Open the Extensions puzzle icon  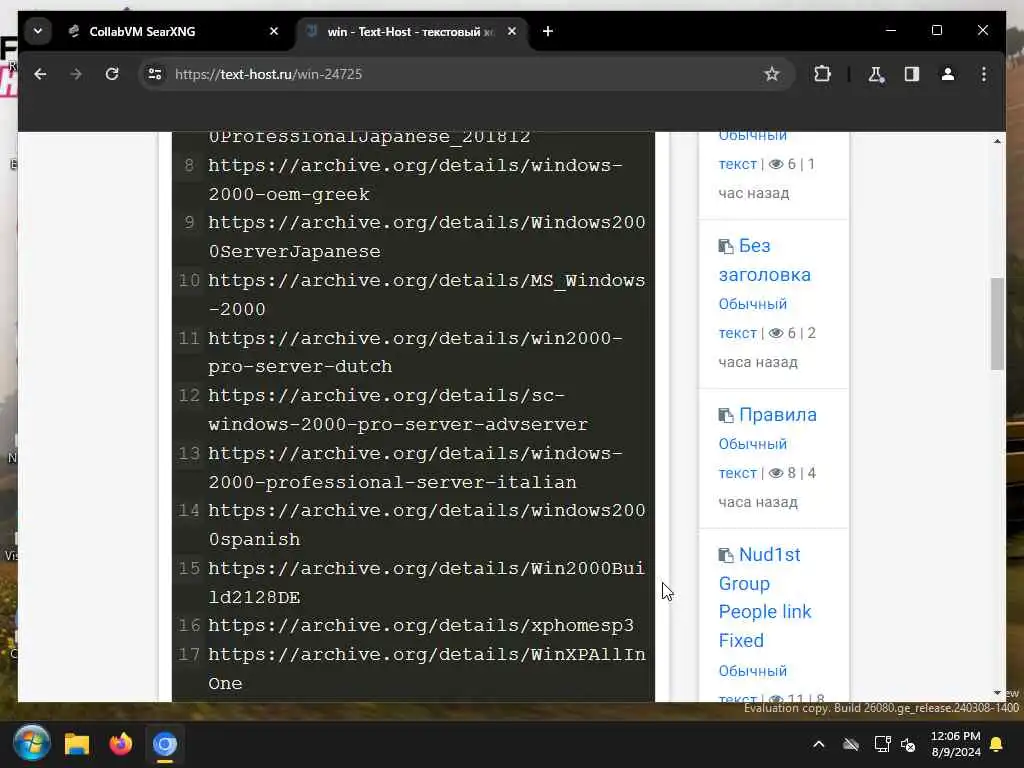click(822, 74)
